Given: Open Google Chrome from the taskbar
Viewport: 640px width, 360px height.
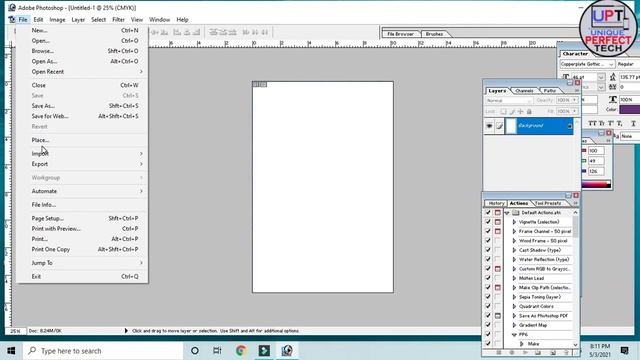Looking at the screenshot, I should point(241,351).
